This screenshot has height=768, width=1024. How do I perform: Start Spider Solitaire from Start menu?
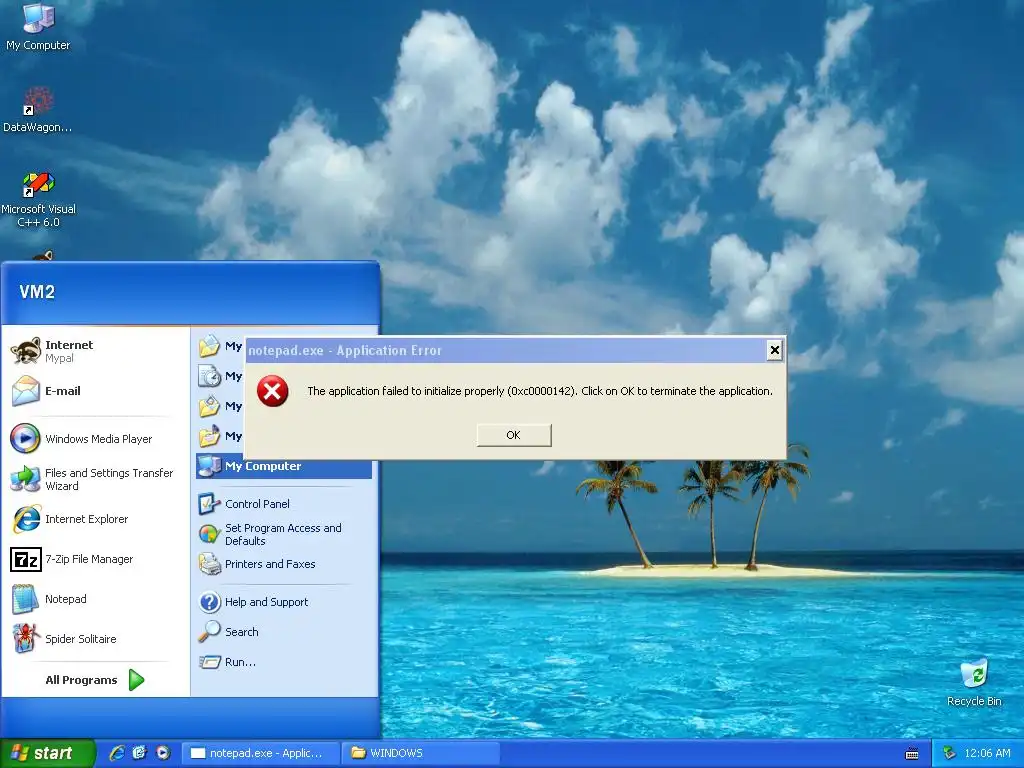click(x=95, y=639)
